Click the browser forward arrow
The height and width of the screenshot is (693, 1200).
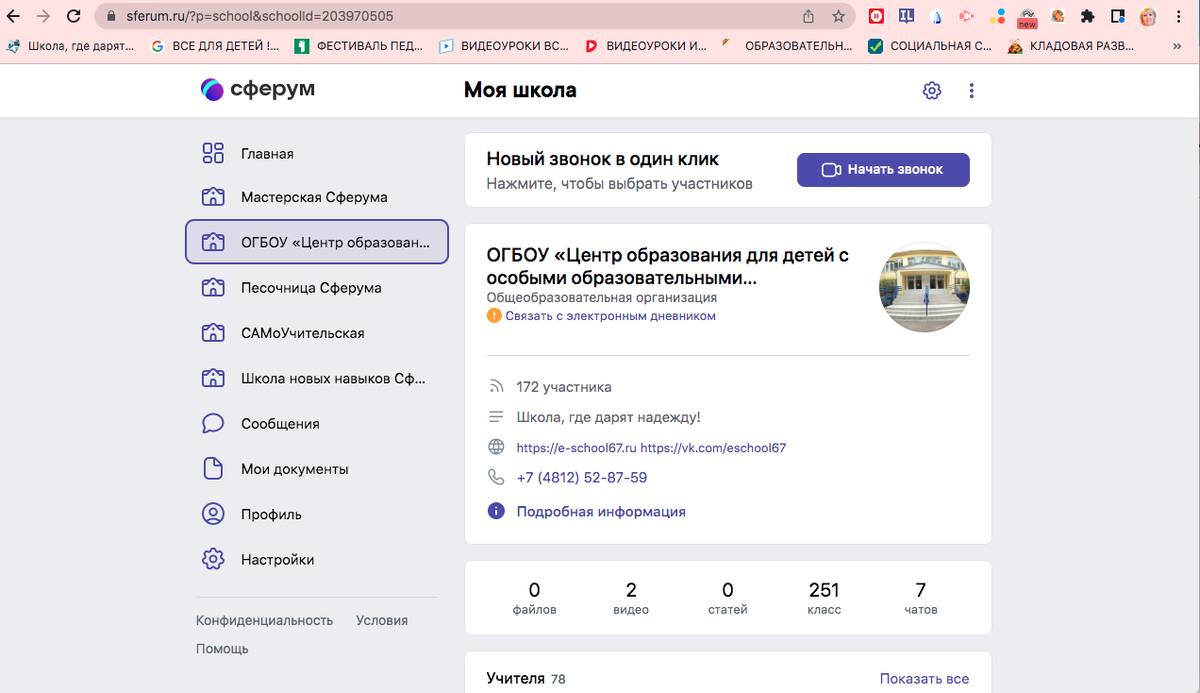click(x=44, y=16)
